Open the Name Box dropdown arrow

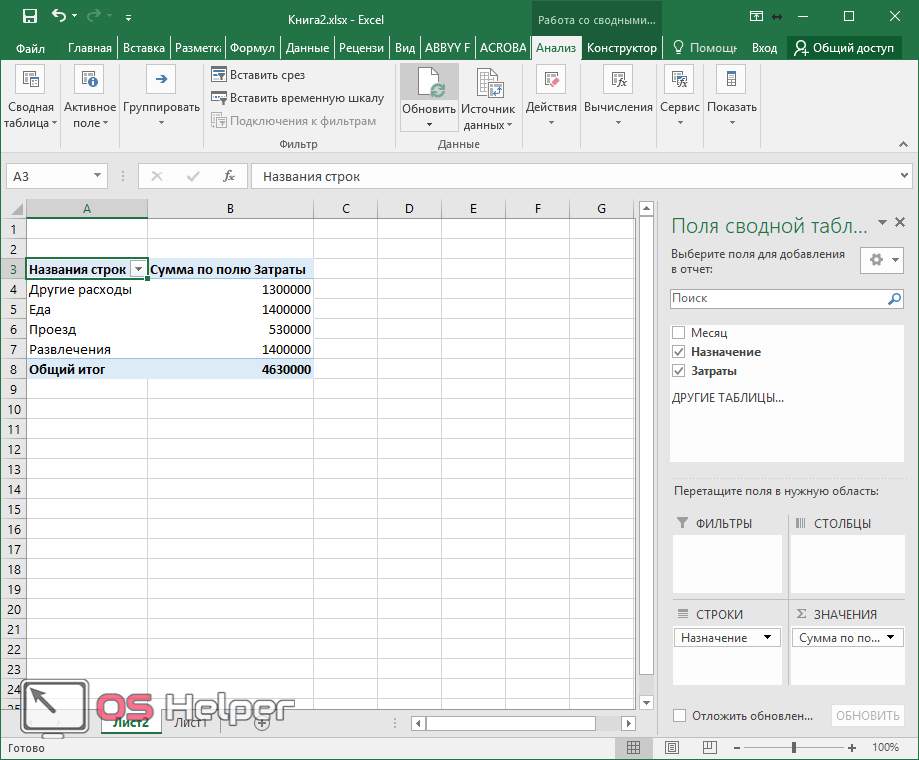pos(97,176)
